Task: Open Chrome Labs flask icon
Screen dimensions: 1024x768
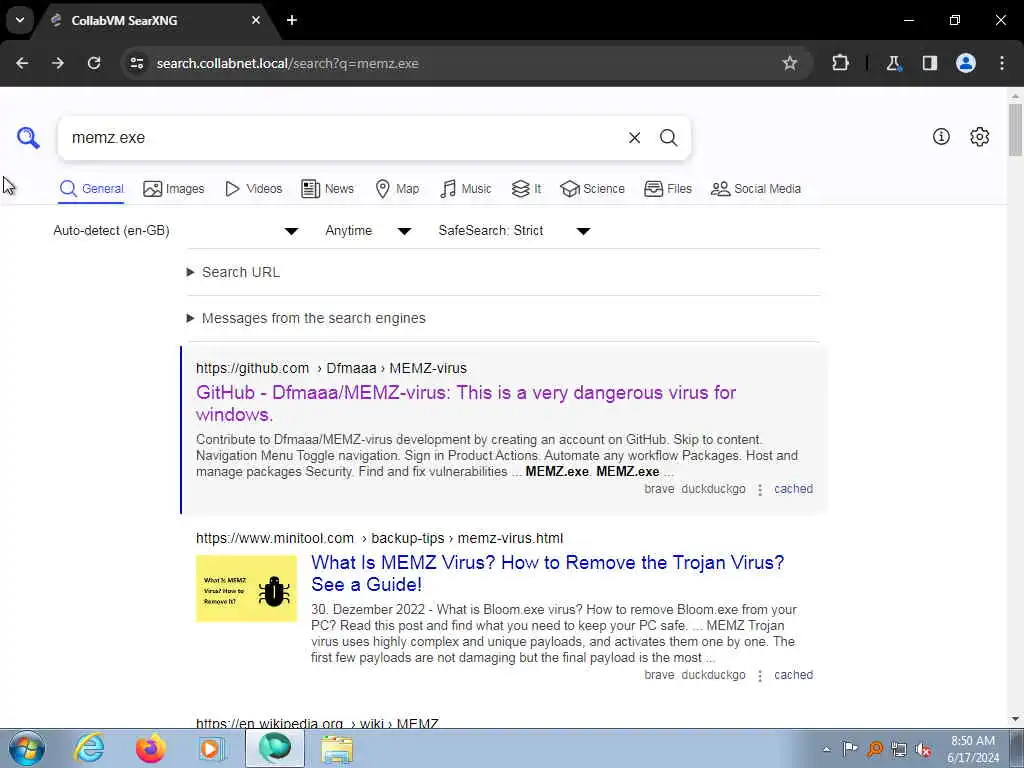Action: 893,63
